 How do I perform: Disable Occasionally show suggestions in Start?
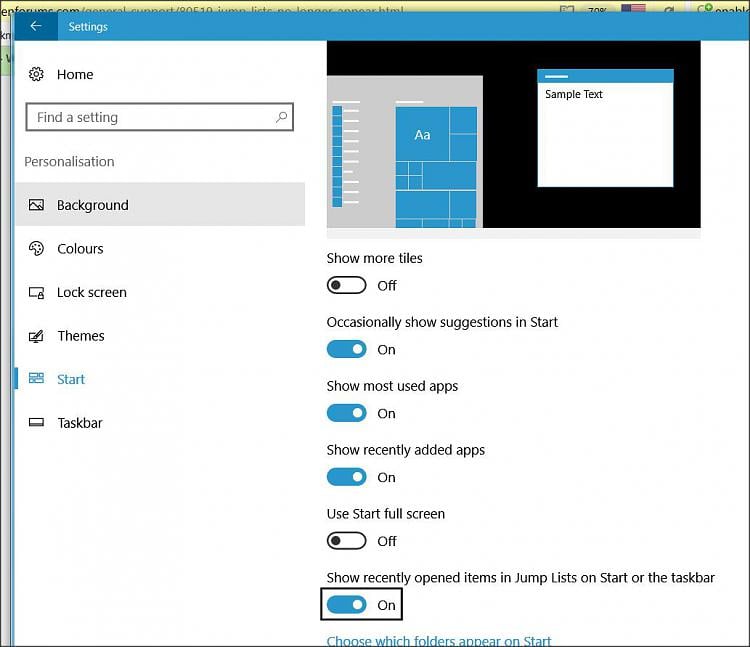(x=346, y=349)
